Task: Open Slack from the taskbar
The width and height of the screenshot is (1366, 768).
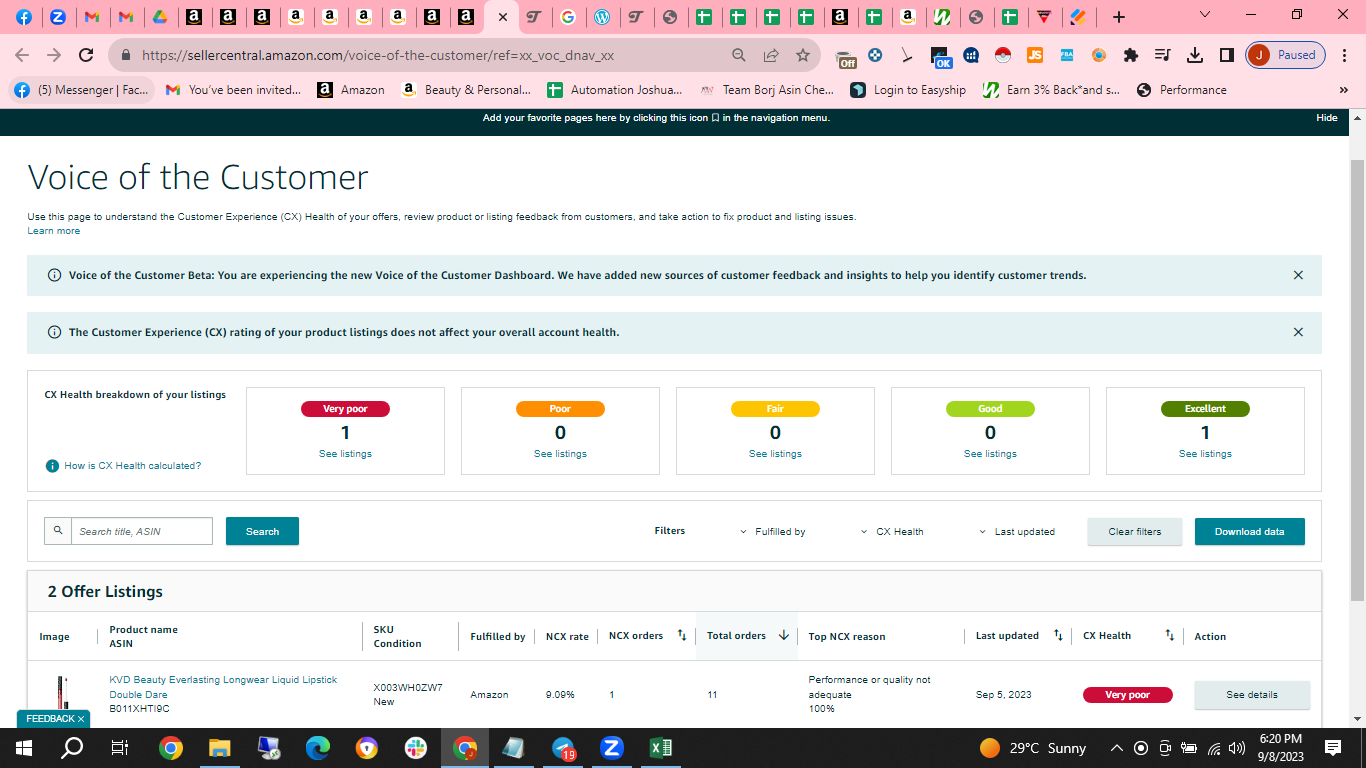Action: tap(416, 748)
